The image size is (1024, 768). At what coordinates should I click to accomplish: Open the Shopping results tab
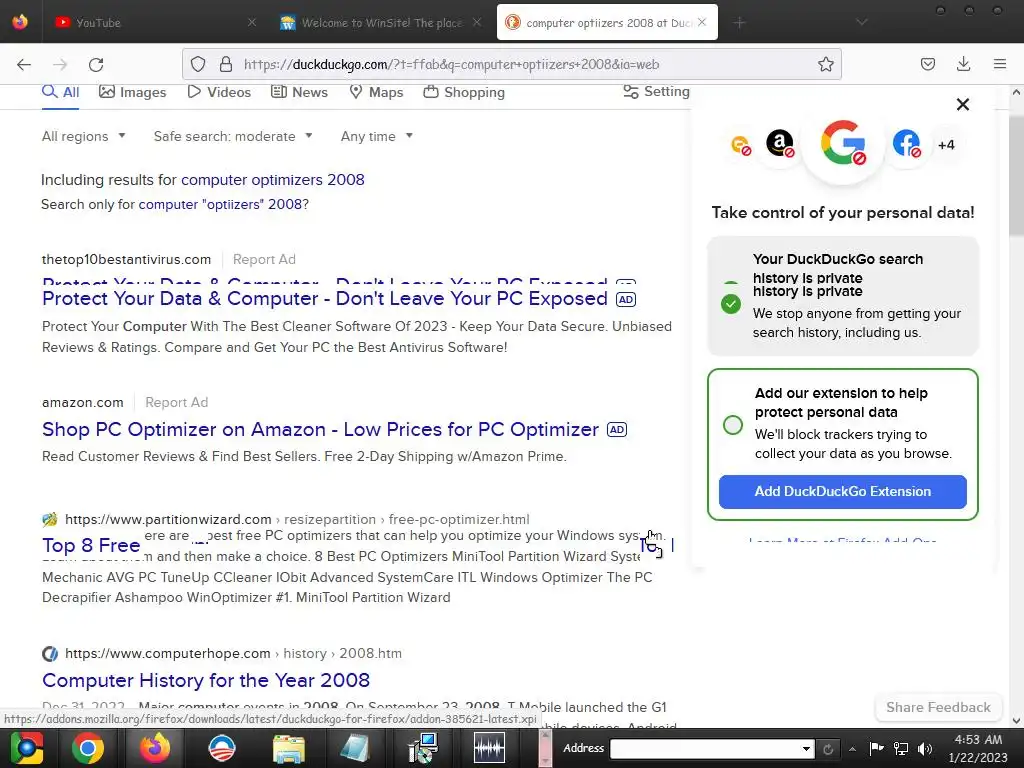pos(464,92)
